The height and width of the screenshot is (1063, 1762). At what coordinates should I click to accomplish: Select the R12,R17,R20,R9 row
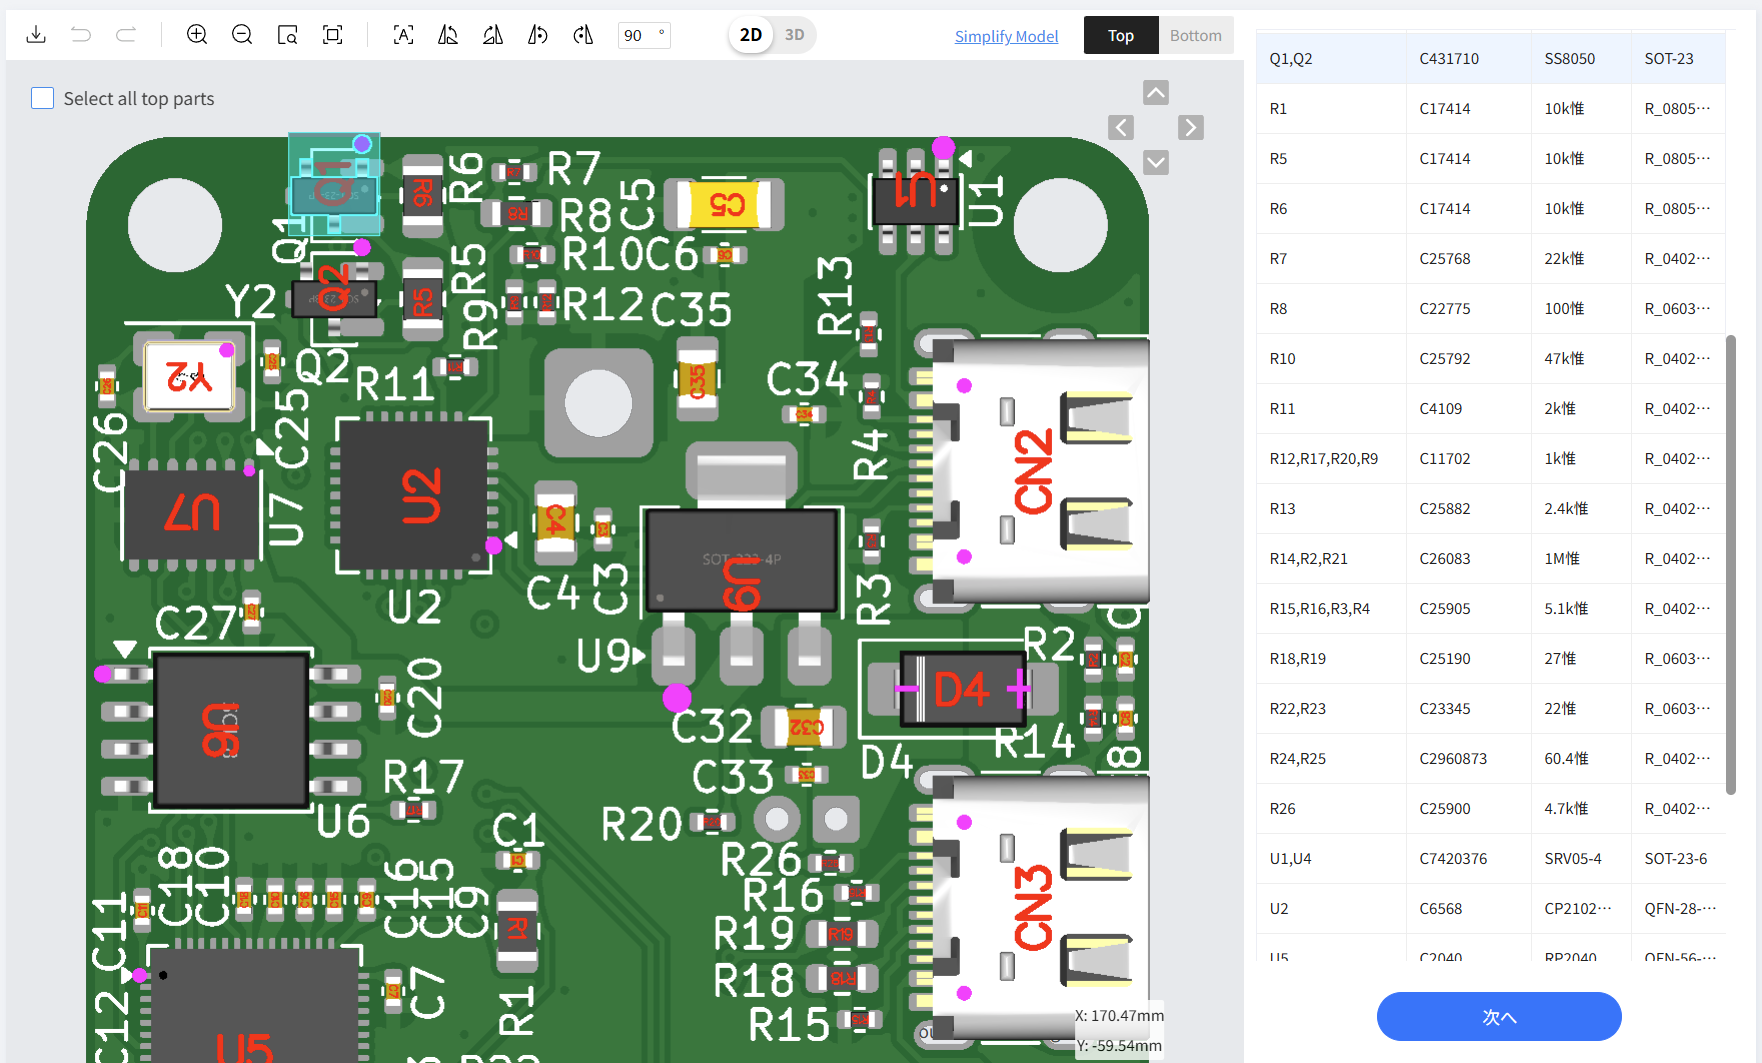(1490, 458)
